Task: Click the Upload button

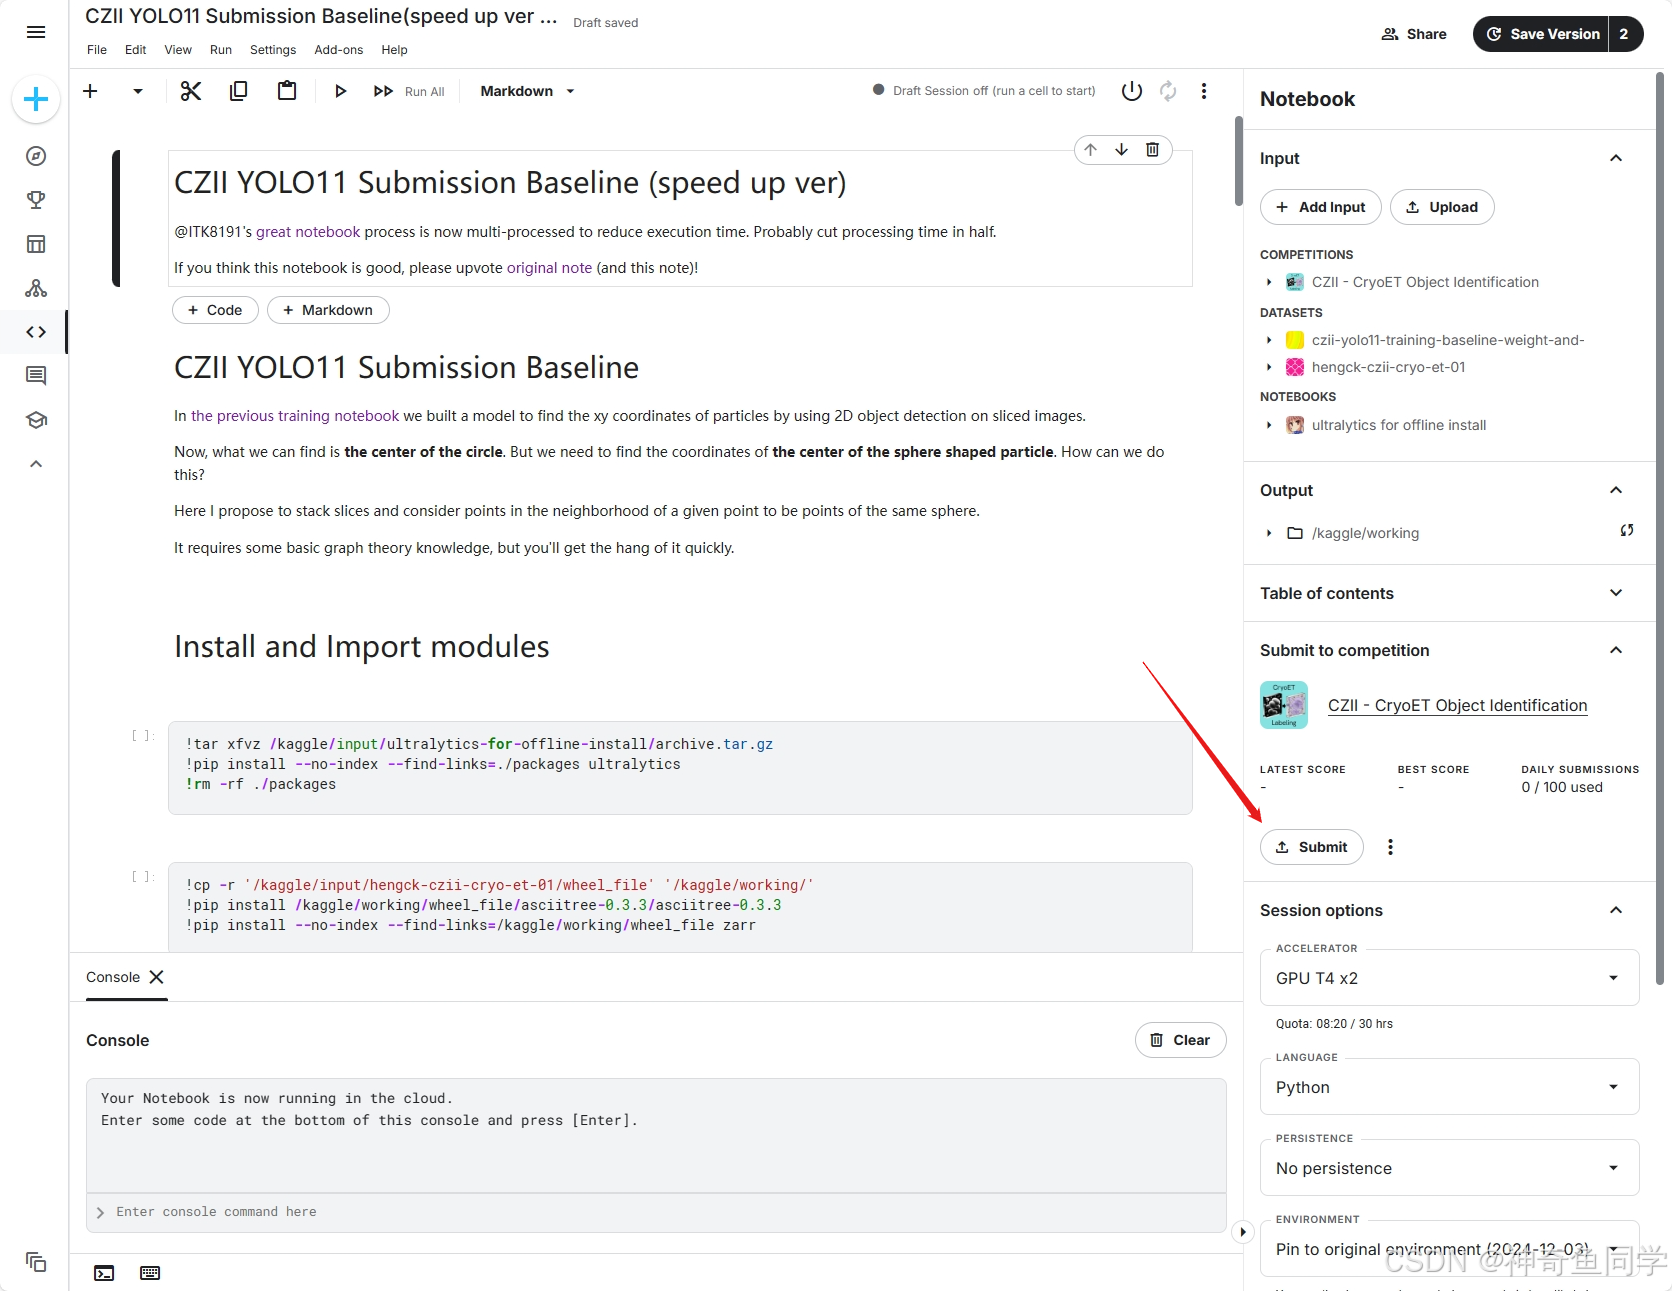Action: click(x=1442, y=207)
